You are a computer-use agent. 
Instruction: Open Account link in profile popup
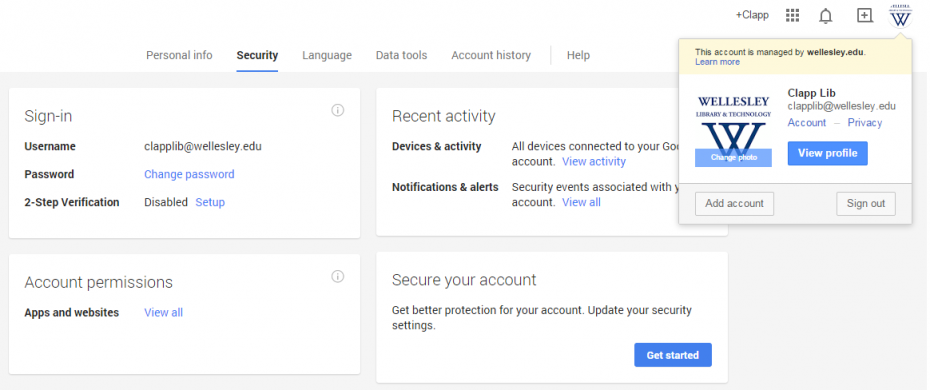tap(807, 123)
